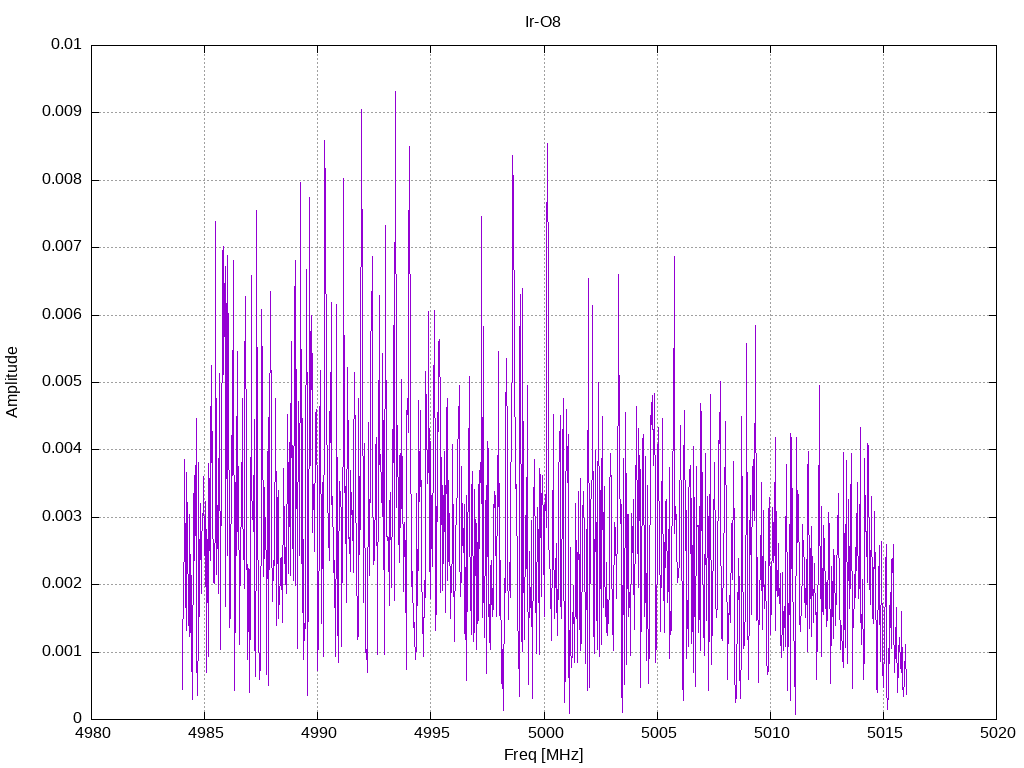
Task: Click the 'Amplitude' y-axis label
Action: pyautogui.click(x=12, y=382)
